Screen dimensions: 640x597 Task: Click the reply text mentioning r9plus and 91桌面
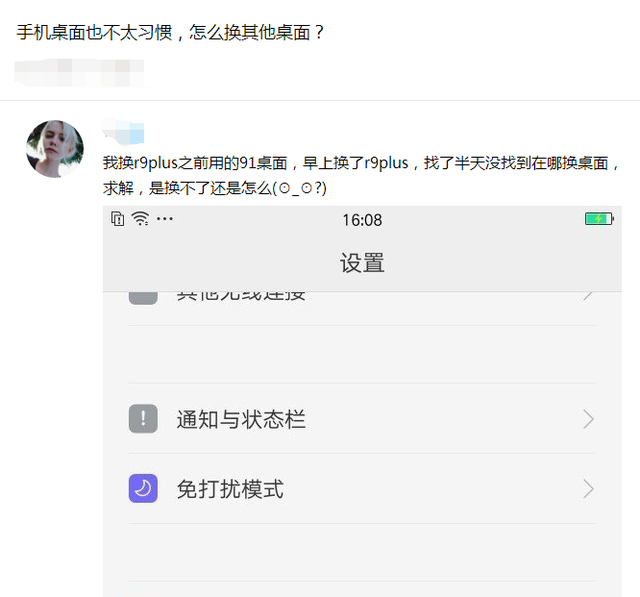point(362,175)
